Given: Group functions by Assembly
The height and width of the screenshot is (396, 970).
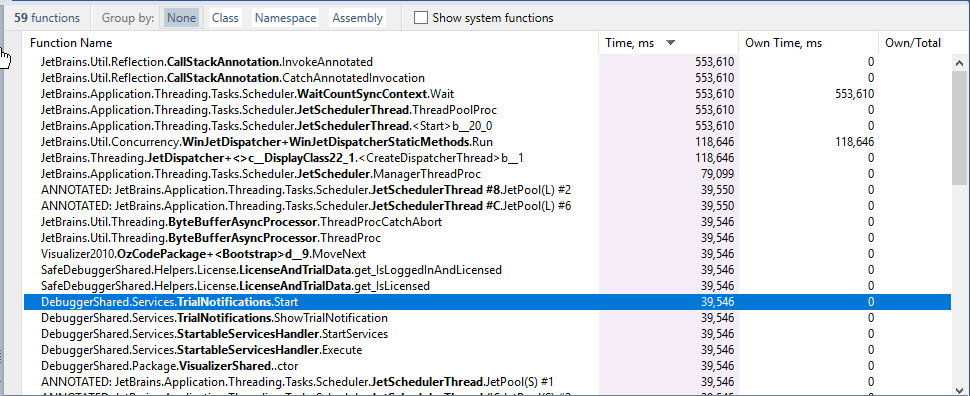Looking at the screenshot, I should (357, 18).
